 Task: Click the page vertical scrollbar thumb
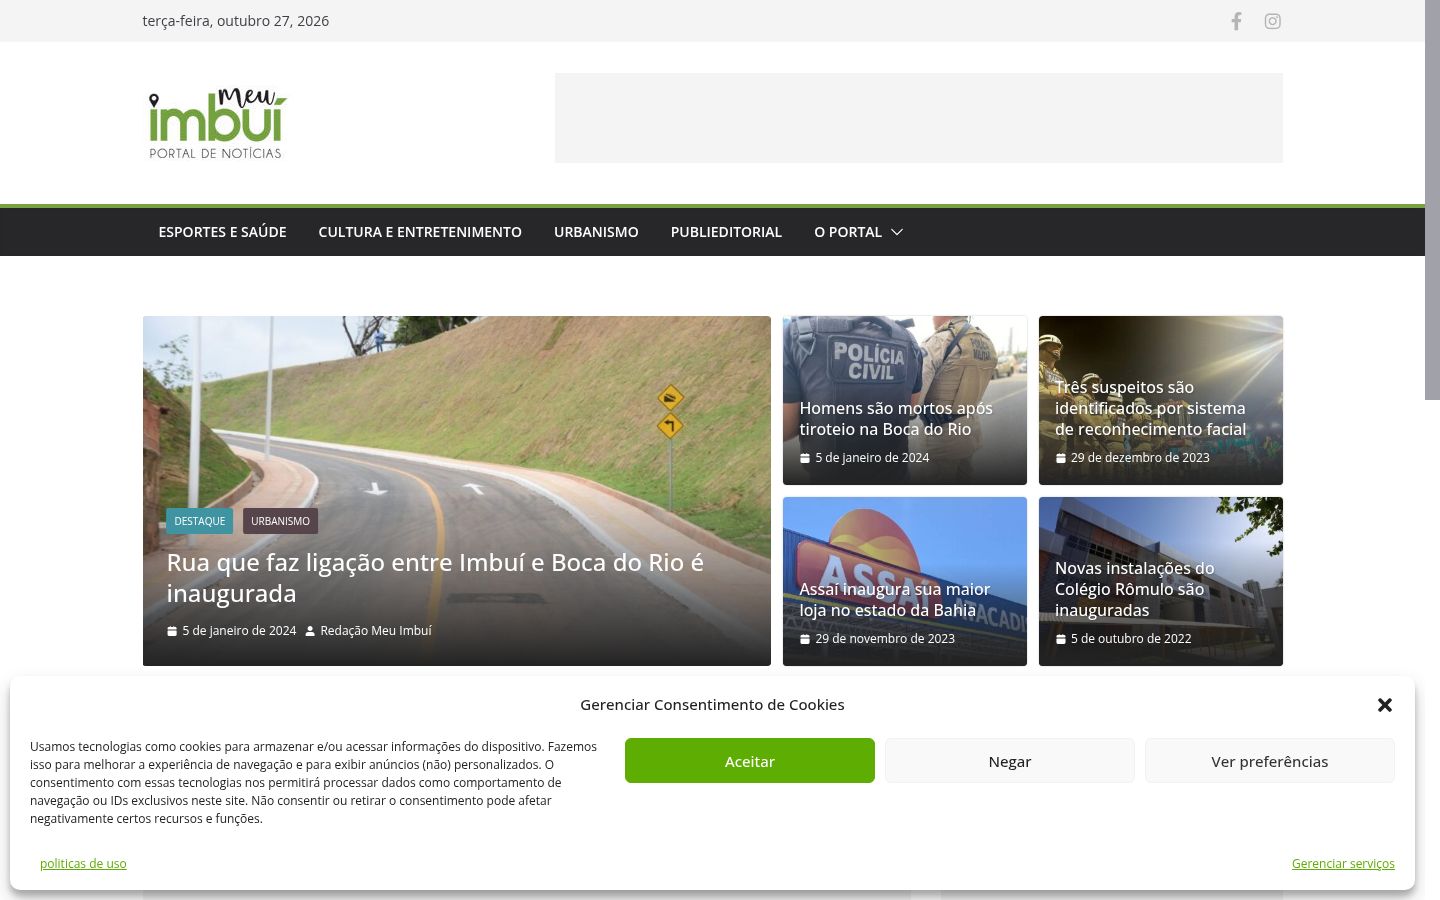1432,200
